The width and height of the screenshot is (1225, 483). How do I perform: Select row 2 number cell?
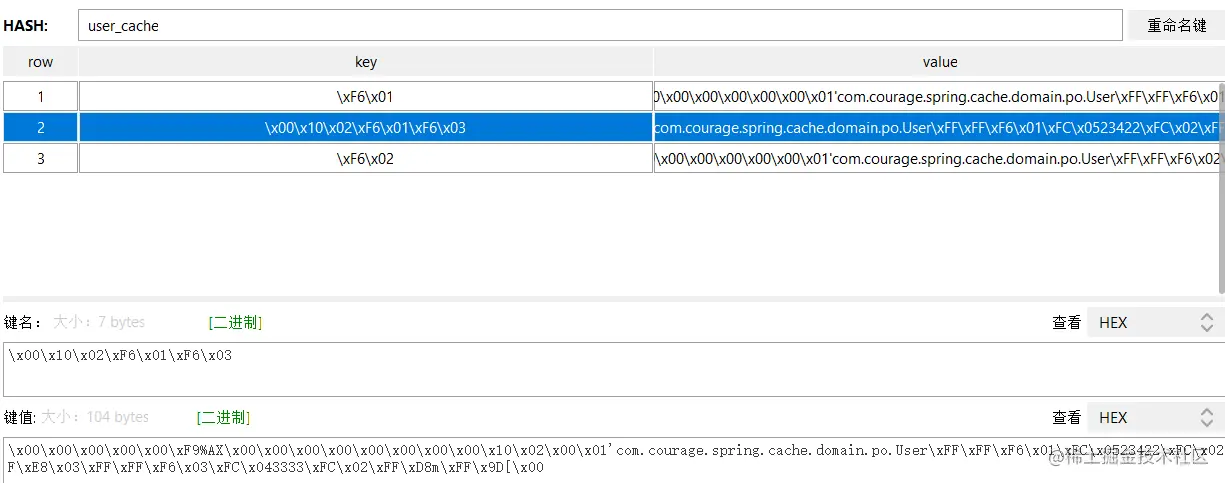[40, 128]
